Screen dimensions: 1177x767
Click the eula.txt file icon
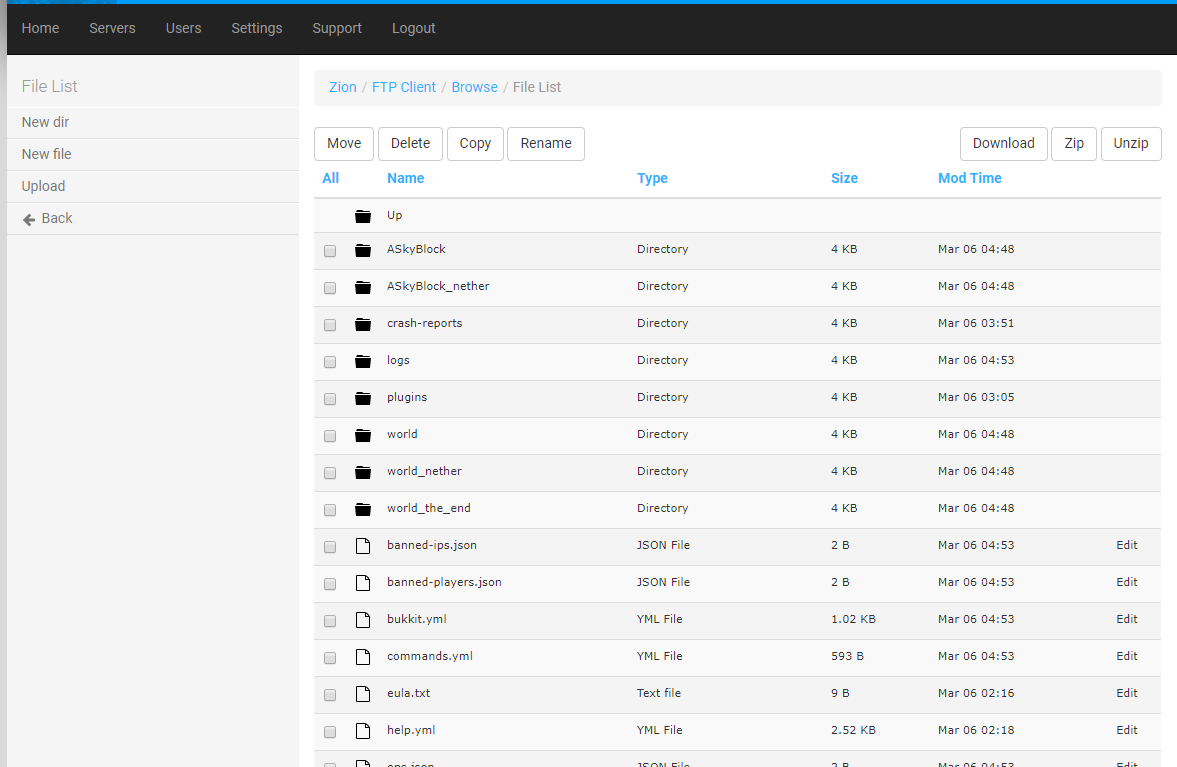(x=363, y=694)
